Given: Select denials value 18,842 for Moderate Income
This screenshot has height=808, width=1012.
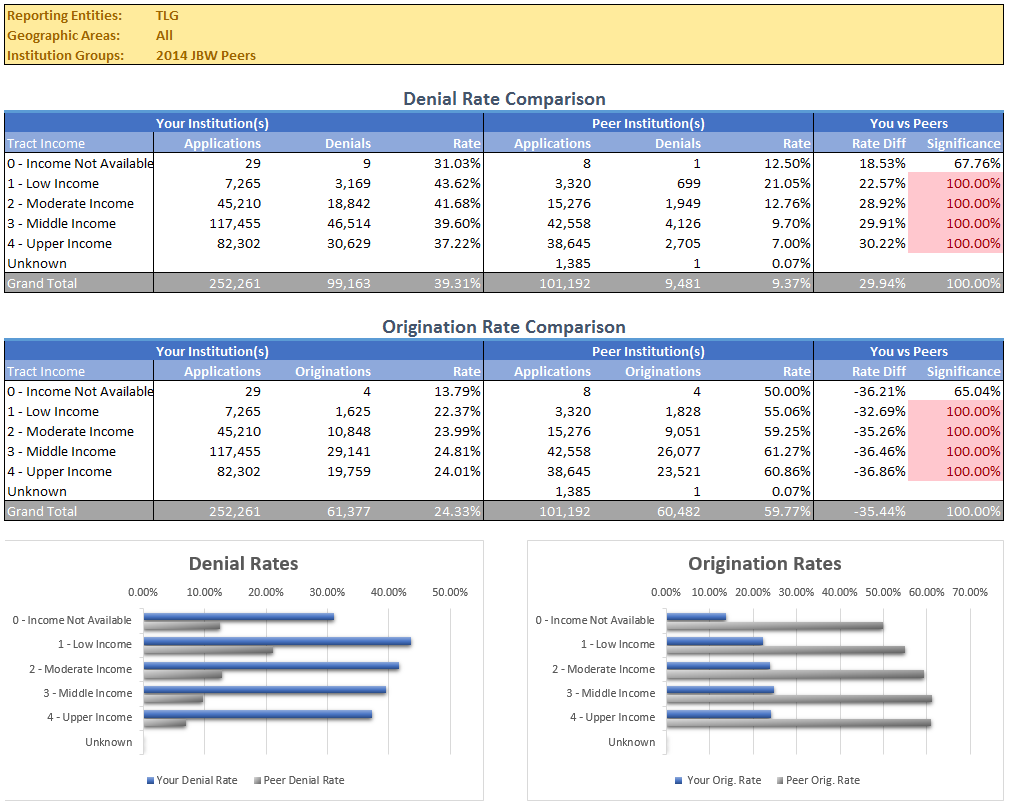Looking at the screenshot, I should tap(349, 203).
